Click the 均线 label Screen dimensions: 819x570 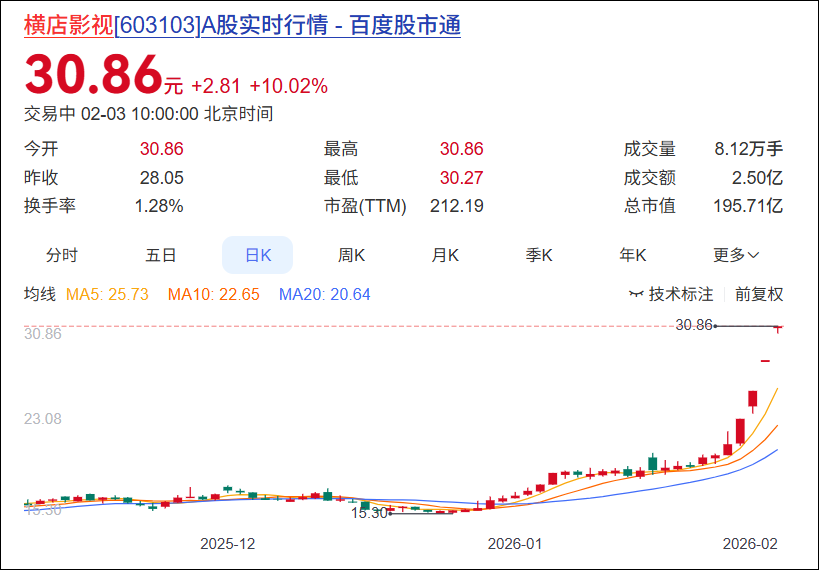40,294
